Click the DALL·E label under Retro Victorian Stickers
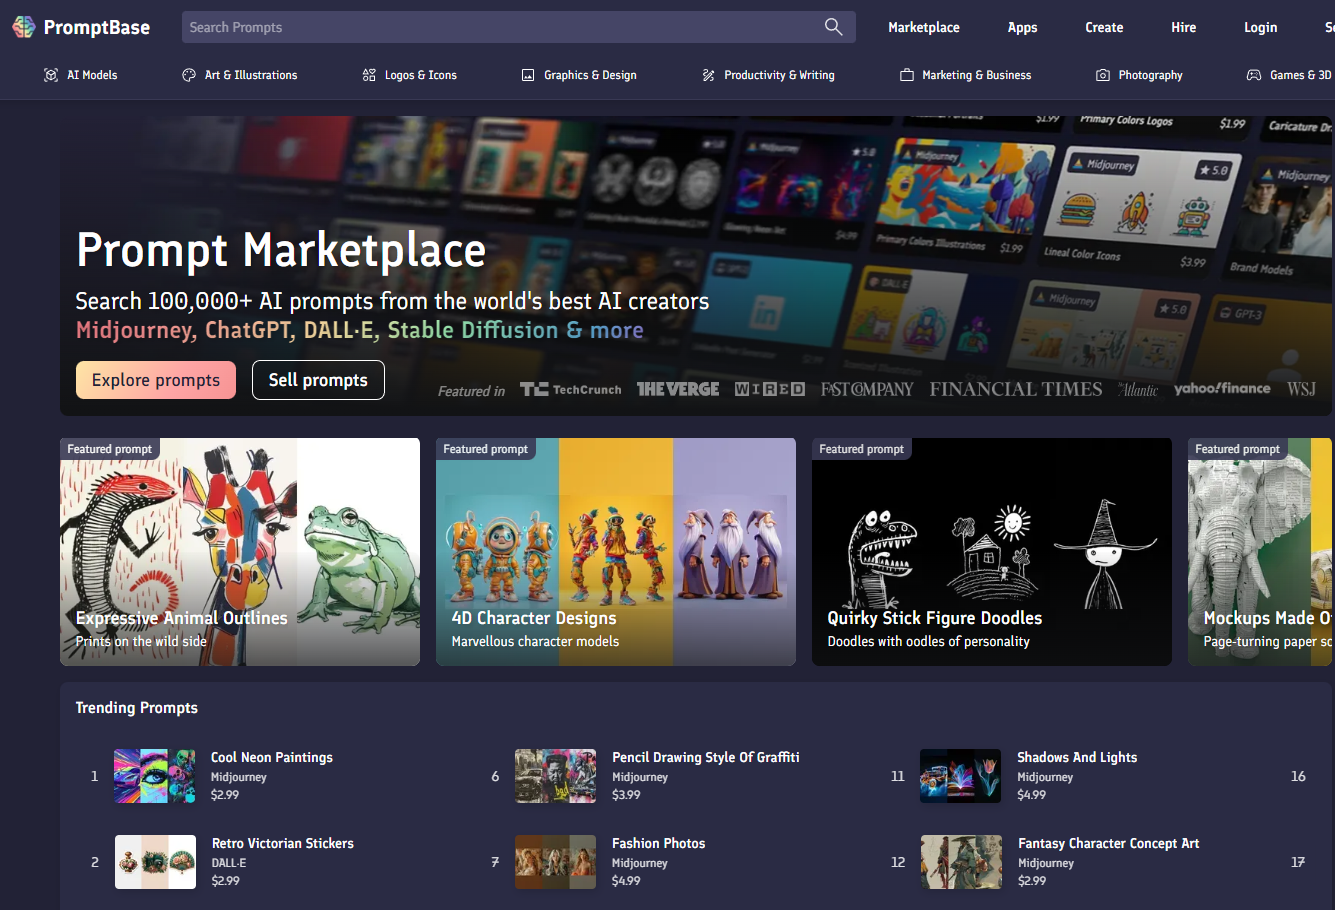This screenshot has height=910, width=1335. [229, 863]
